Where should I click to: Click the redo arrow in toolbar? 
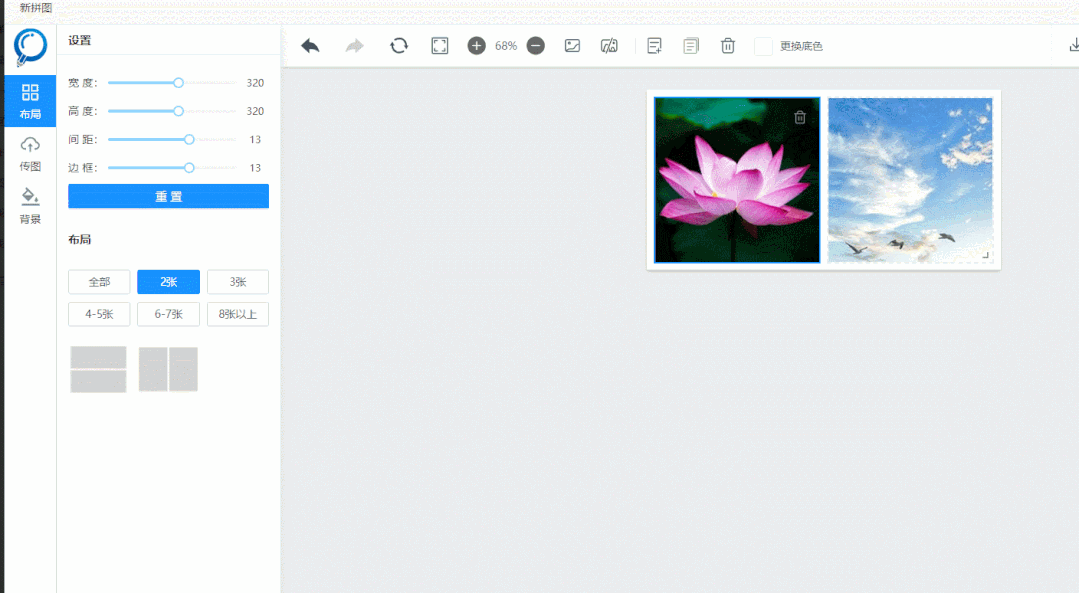coord(354,46)
